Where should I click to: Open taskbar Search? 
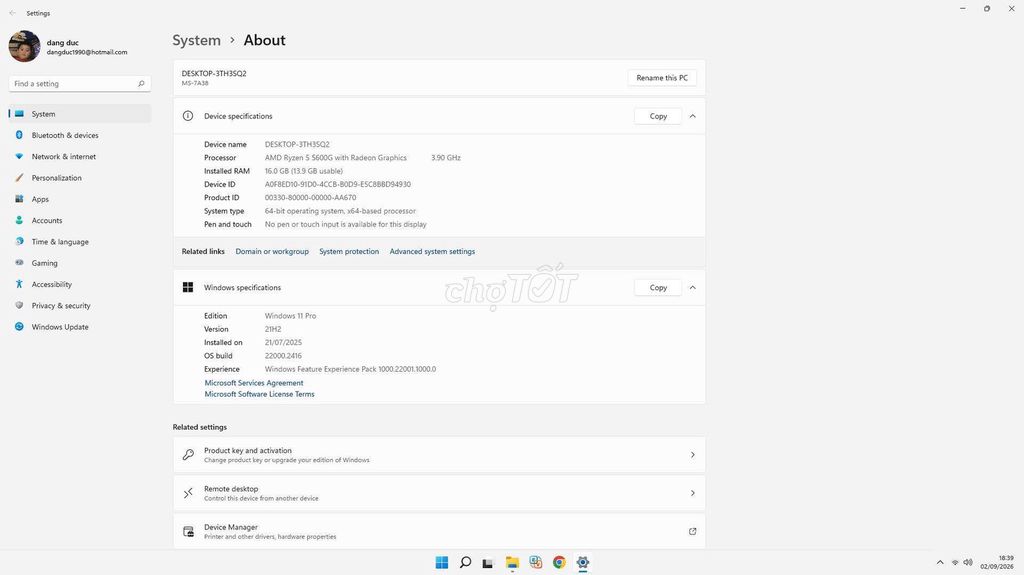click(x=466, y=563)
